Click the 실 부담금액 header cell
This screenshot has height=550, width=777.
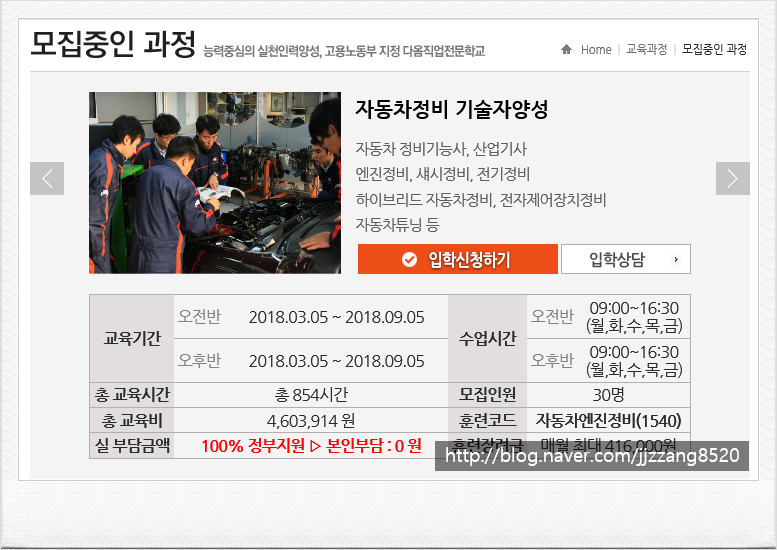[x=132, y=445]
